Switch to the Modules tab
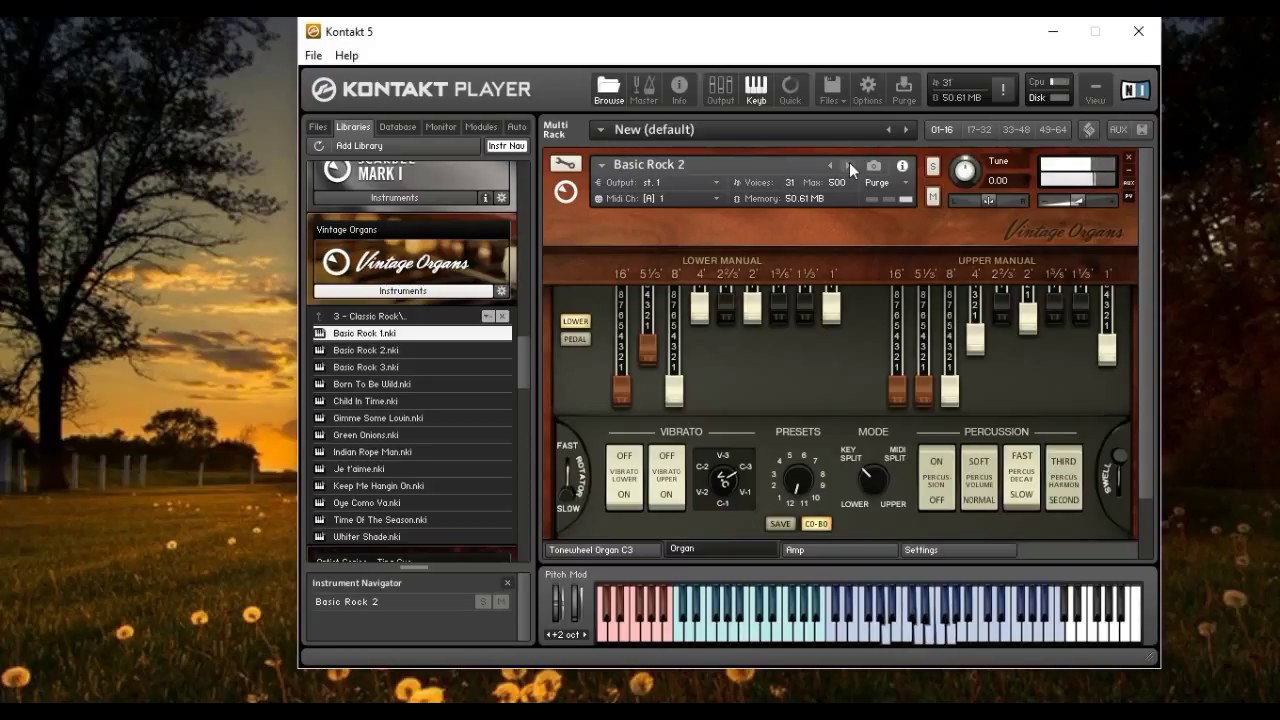Screen dimensions: 1280x720 [481, 127]
